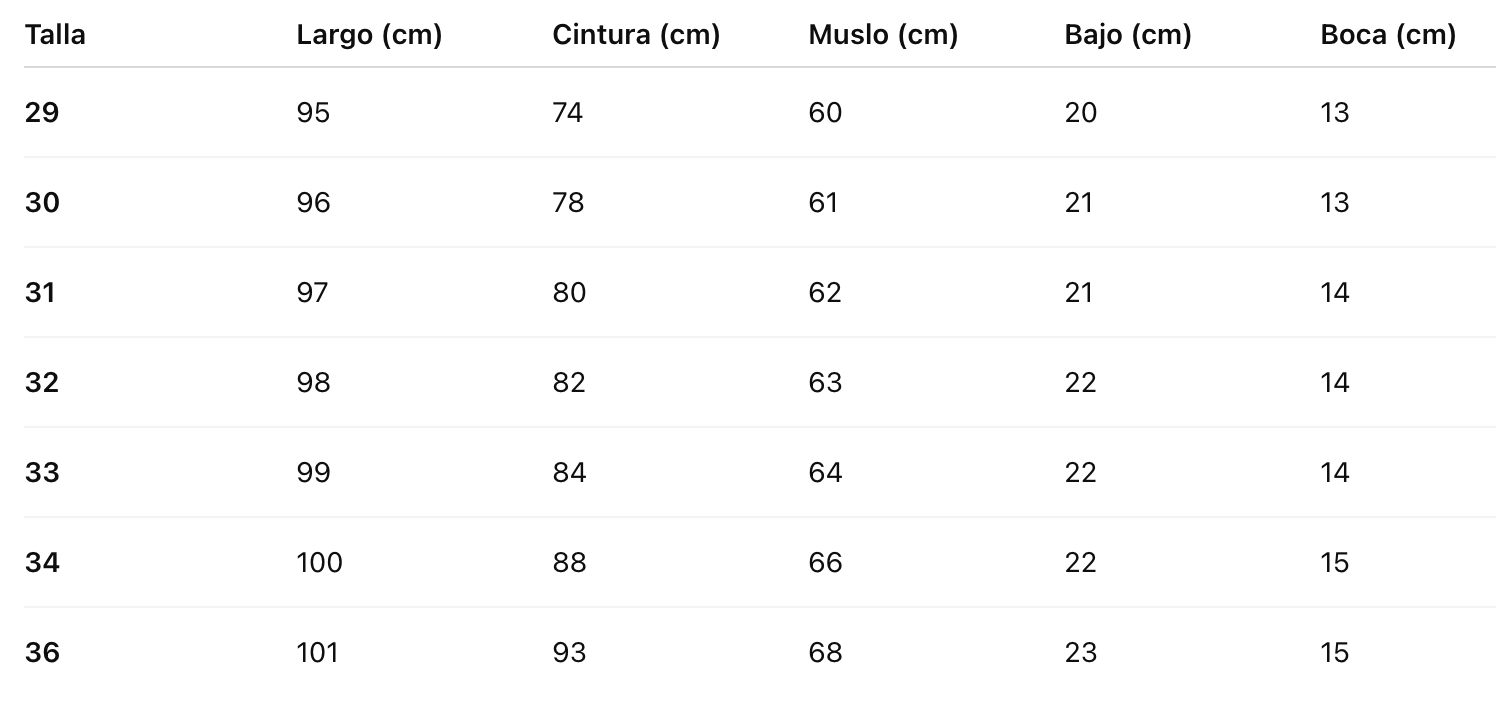Click the Largo value 100 for size 34

(x=319, y=563)
